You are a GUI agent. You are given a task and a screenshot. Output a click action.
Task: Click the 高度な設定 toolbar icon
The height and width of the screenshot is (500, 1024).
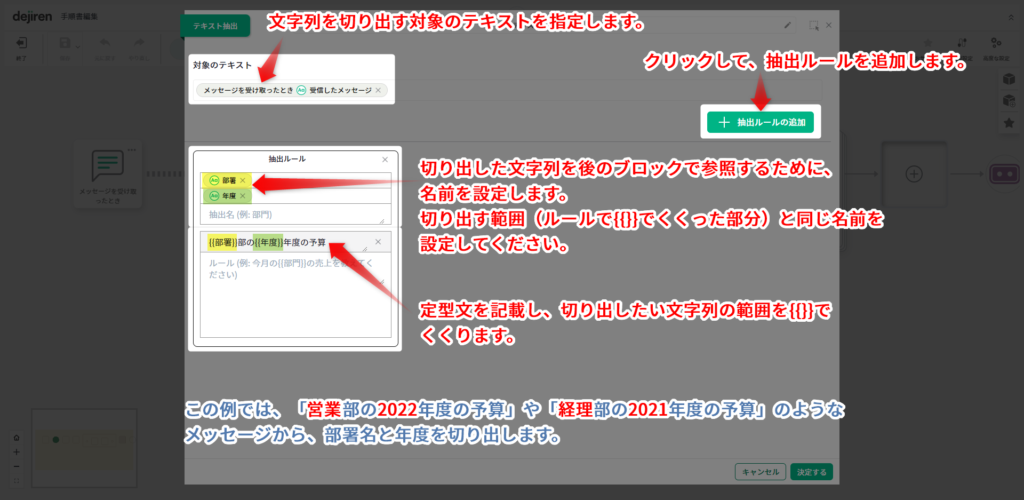[996, 47]
